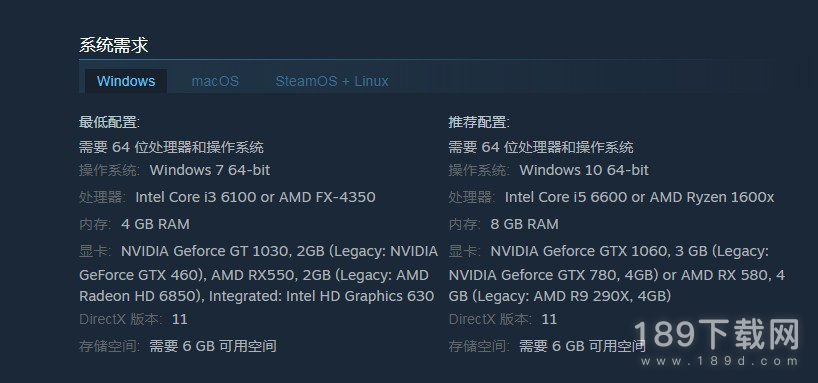Image resolution: width=818 pixels, height=383 pixels.
Task: Open the macOS system requirements tab
Action: pyautogui.click(x=215, y=81)
